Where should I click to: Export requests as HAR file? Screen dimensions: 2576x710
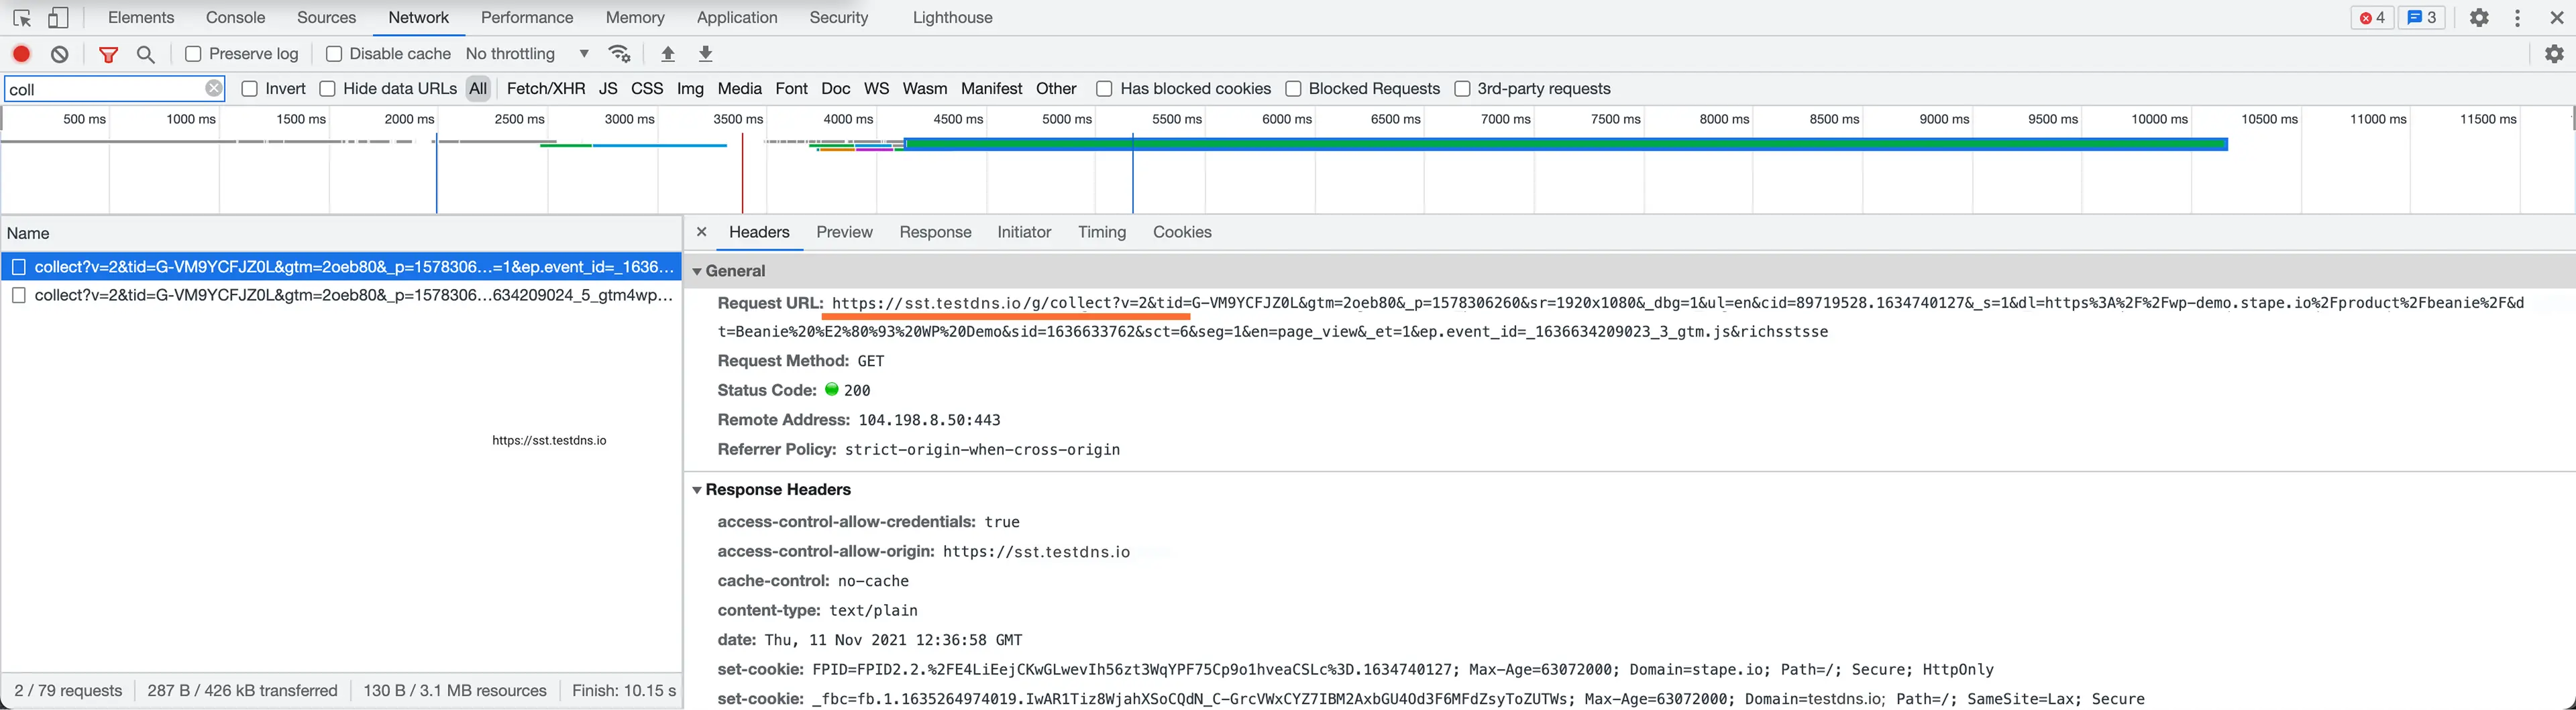pos(706,53)
